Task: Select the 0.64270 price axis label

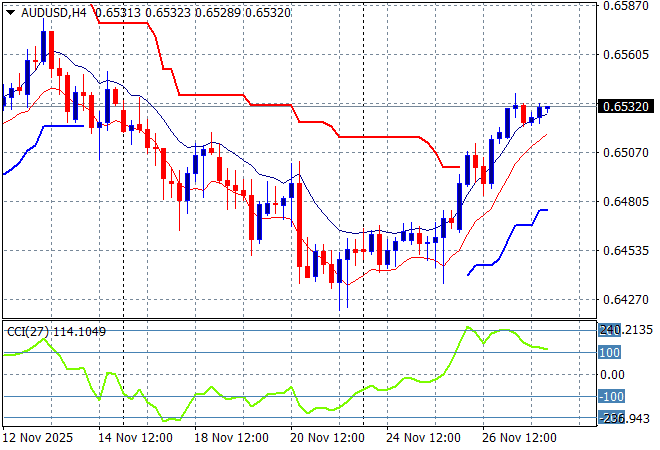Action: pyautogui.click(x=626, y=300)
